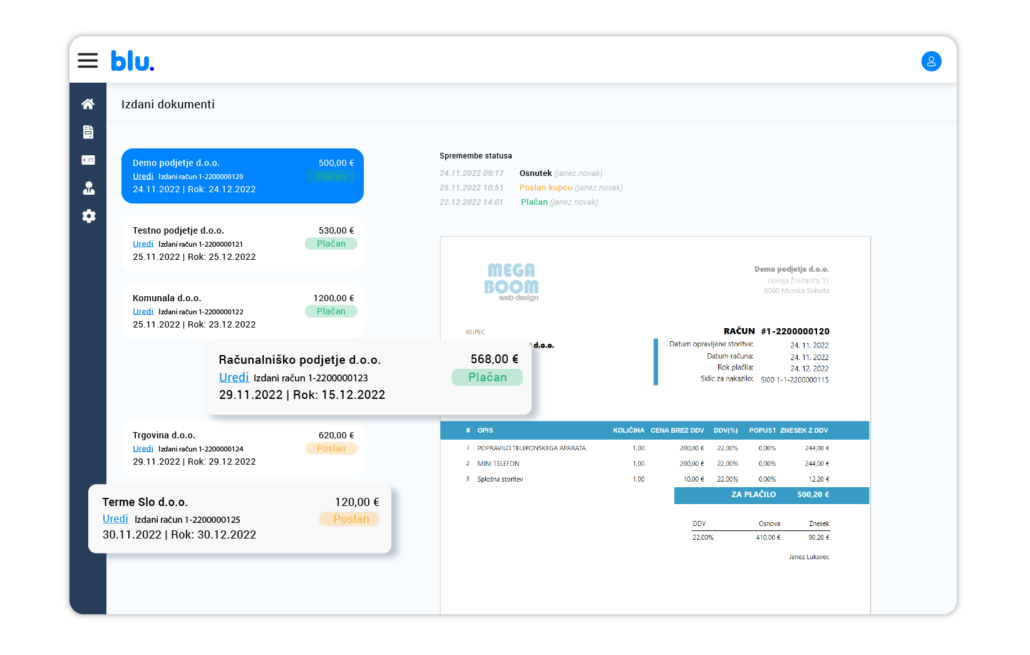1030x655 pixels.
Task: Click Uredi link for Testno podjetje d.o.o.
Action: 143,244
